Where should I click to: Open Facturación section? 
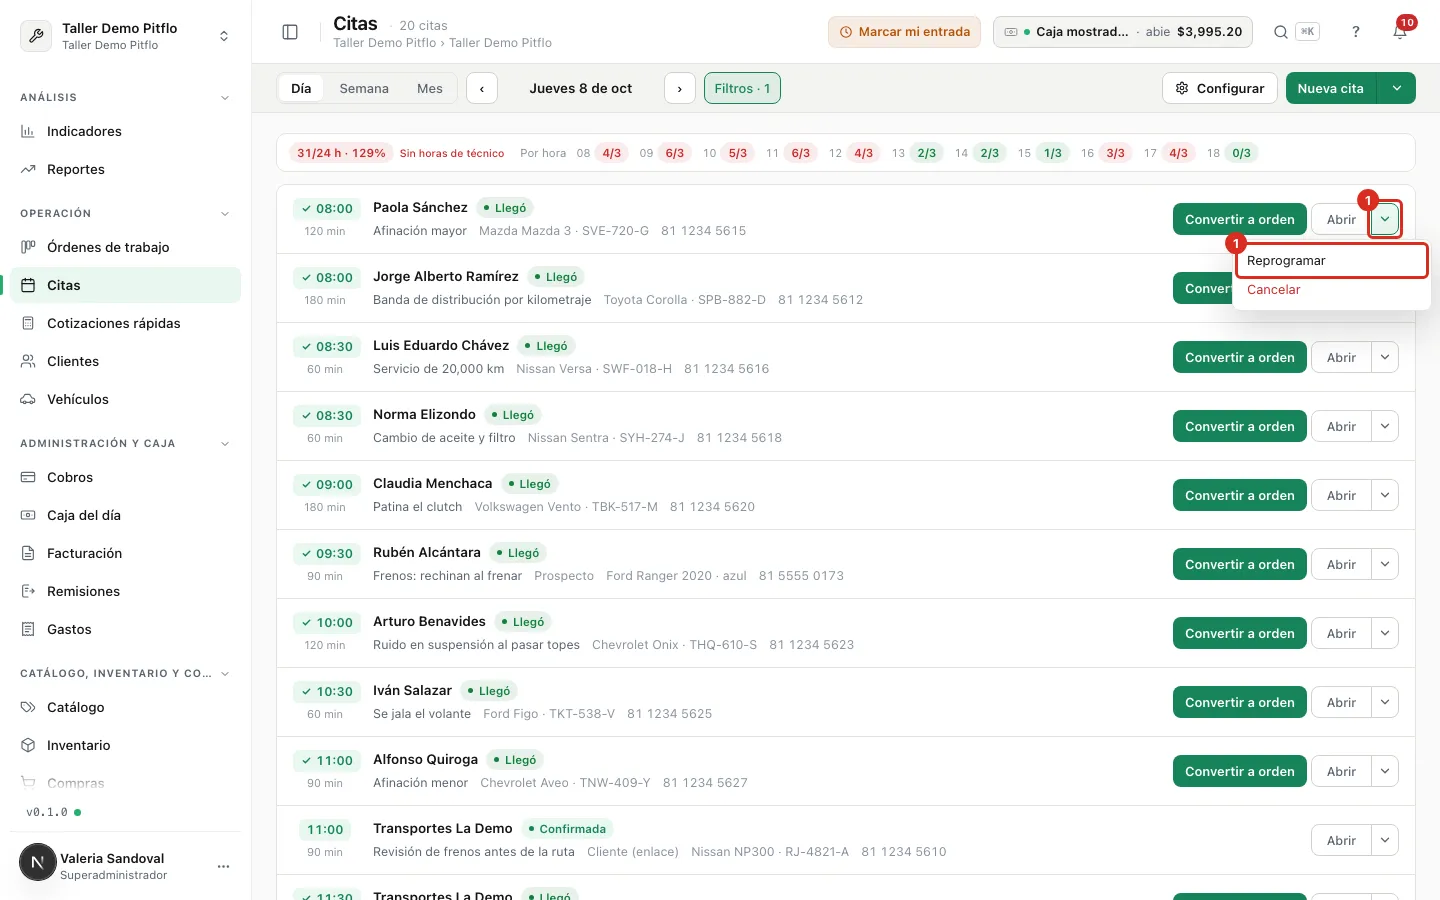coord(125,553)
